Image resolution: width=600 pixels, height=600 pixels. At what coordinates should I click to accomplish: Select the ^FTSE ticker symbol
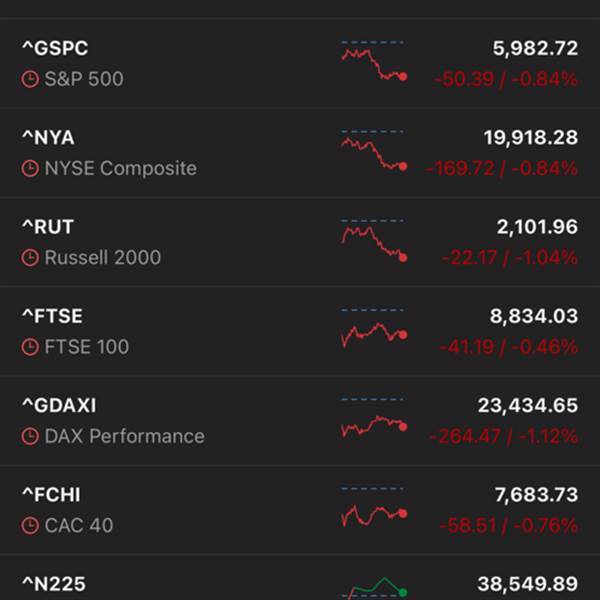52,316
